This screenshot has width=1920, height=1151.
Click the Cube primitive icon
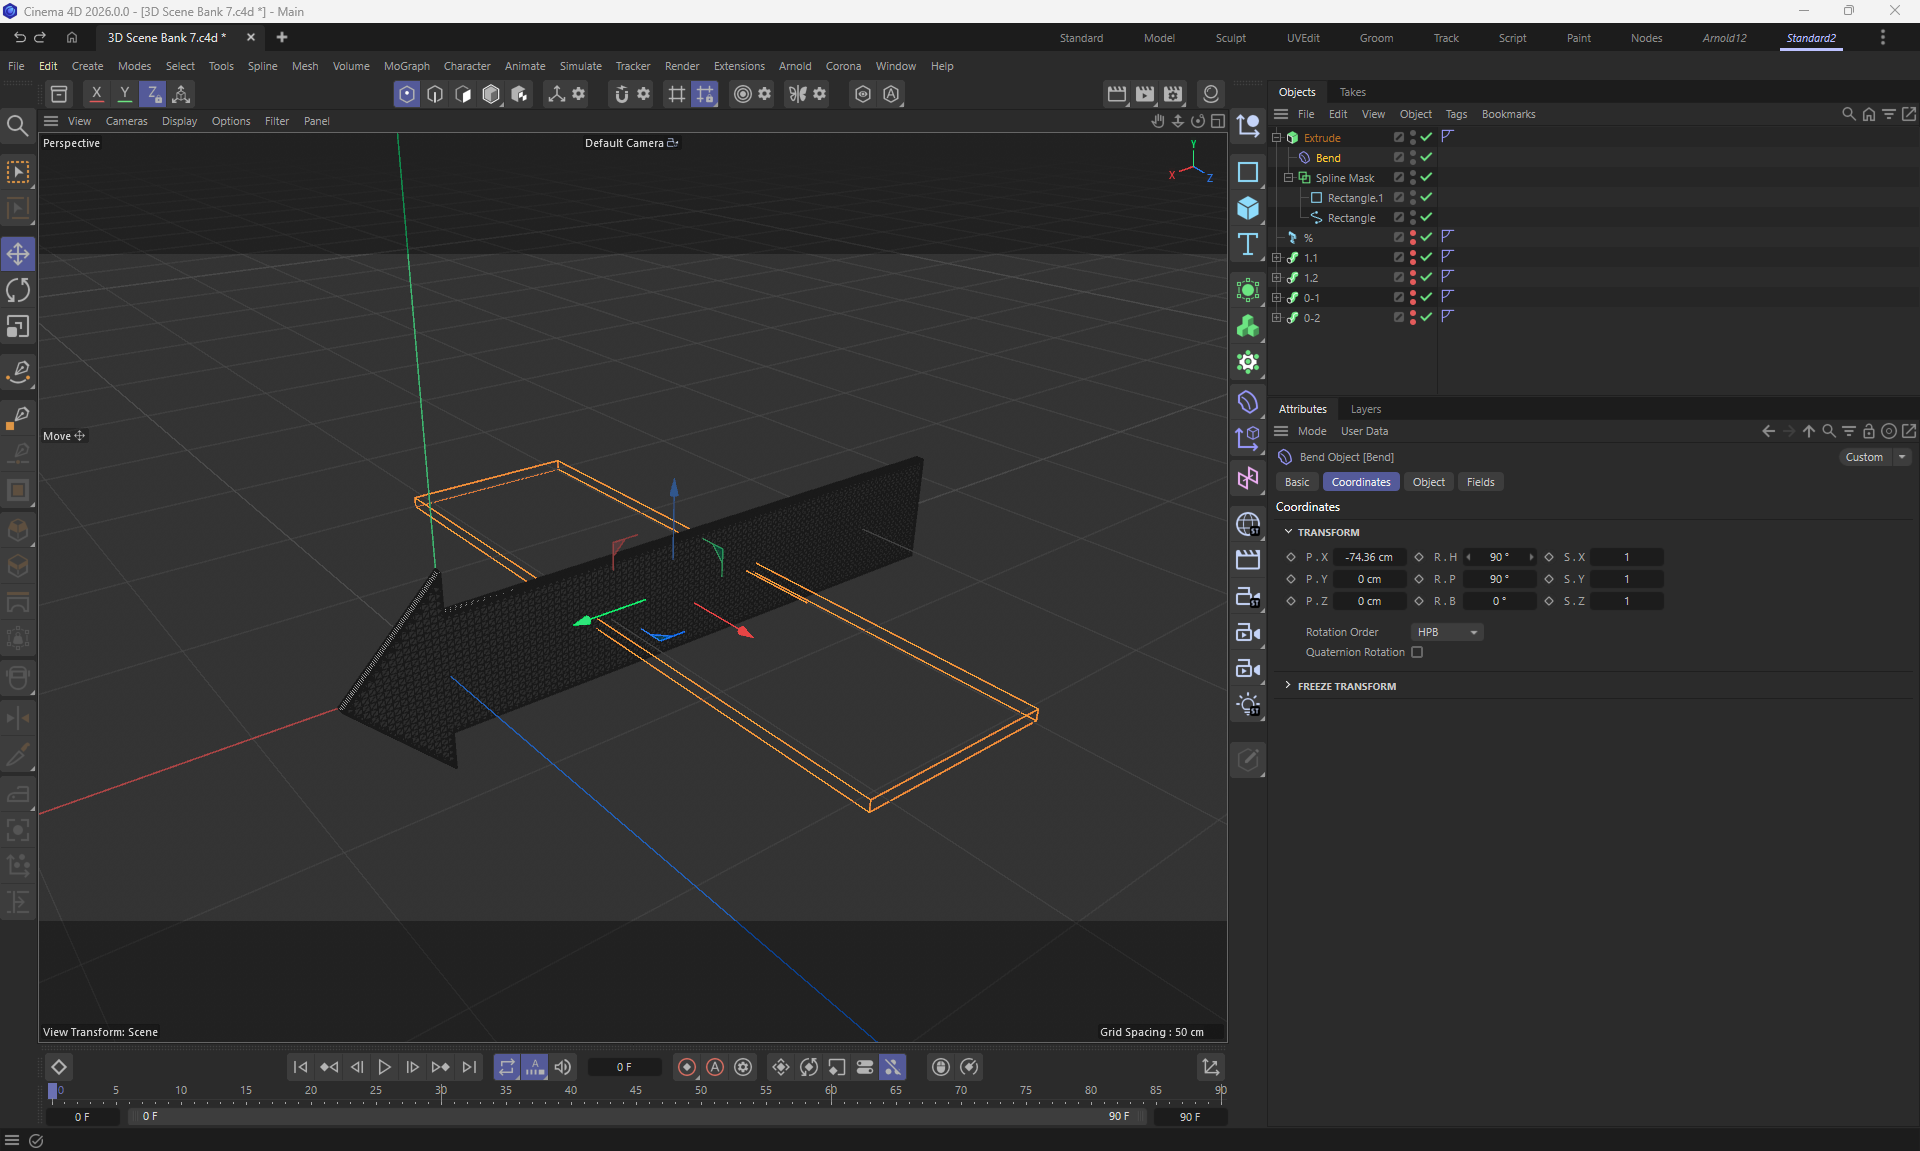[x=1247, y=208]
